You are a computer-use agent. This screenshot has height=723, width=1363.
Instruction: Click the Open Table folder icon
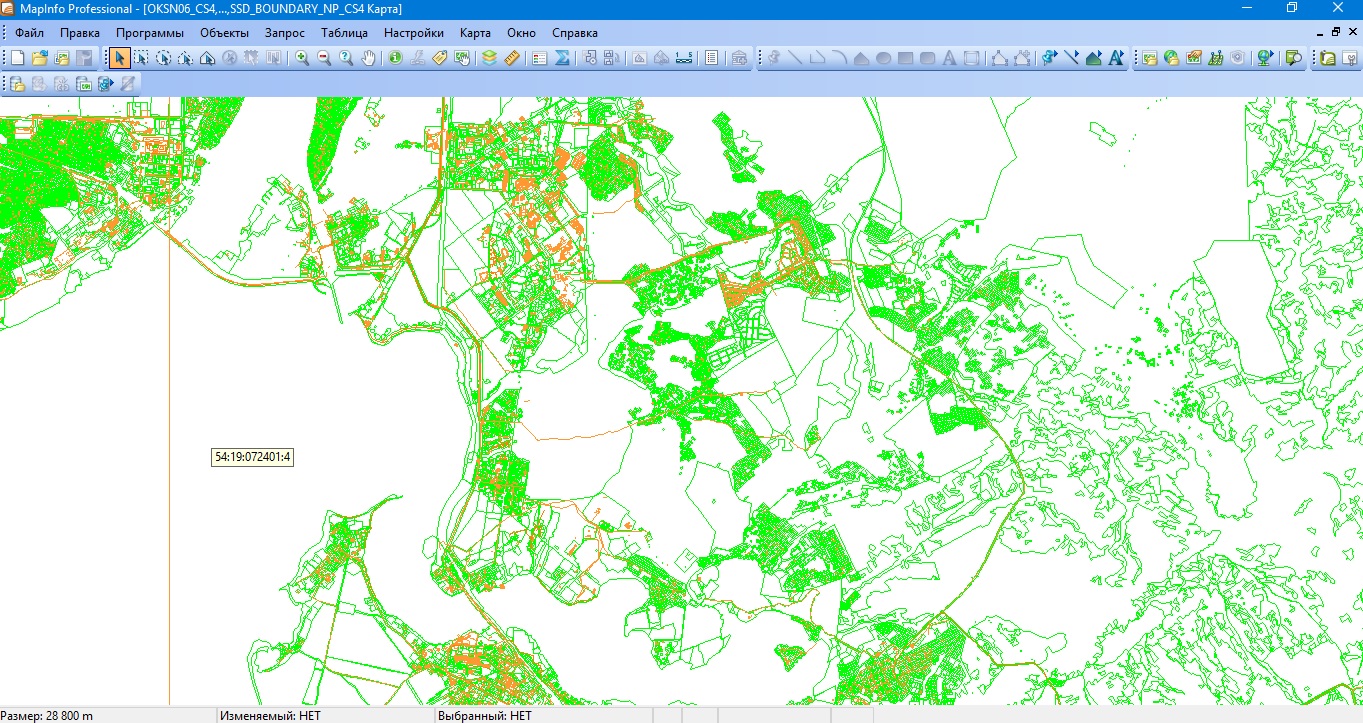[x=39, y=58]
